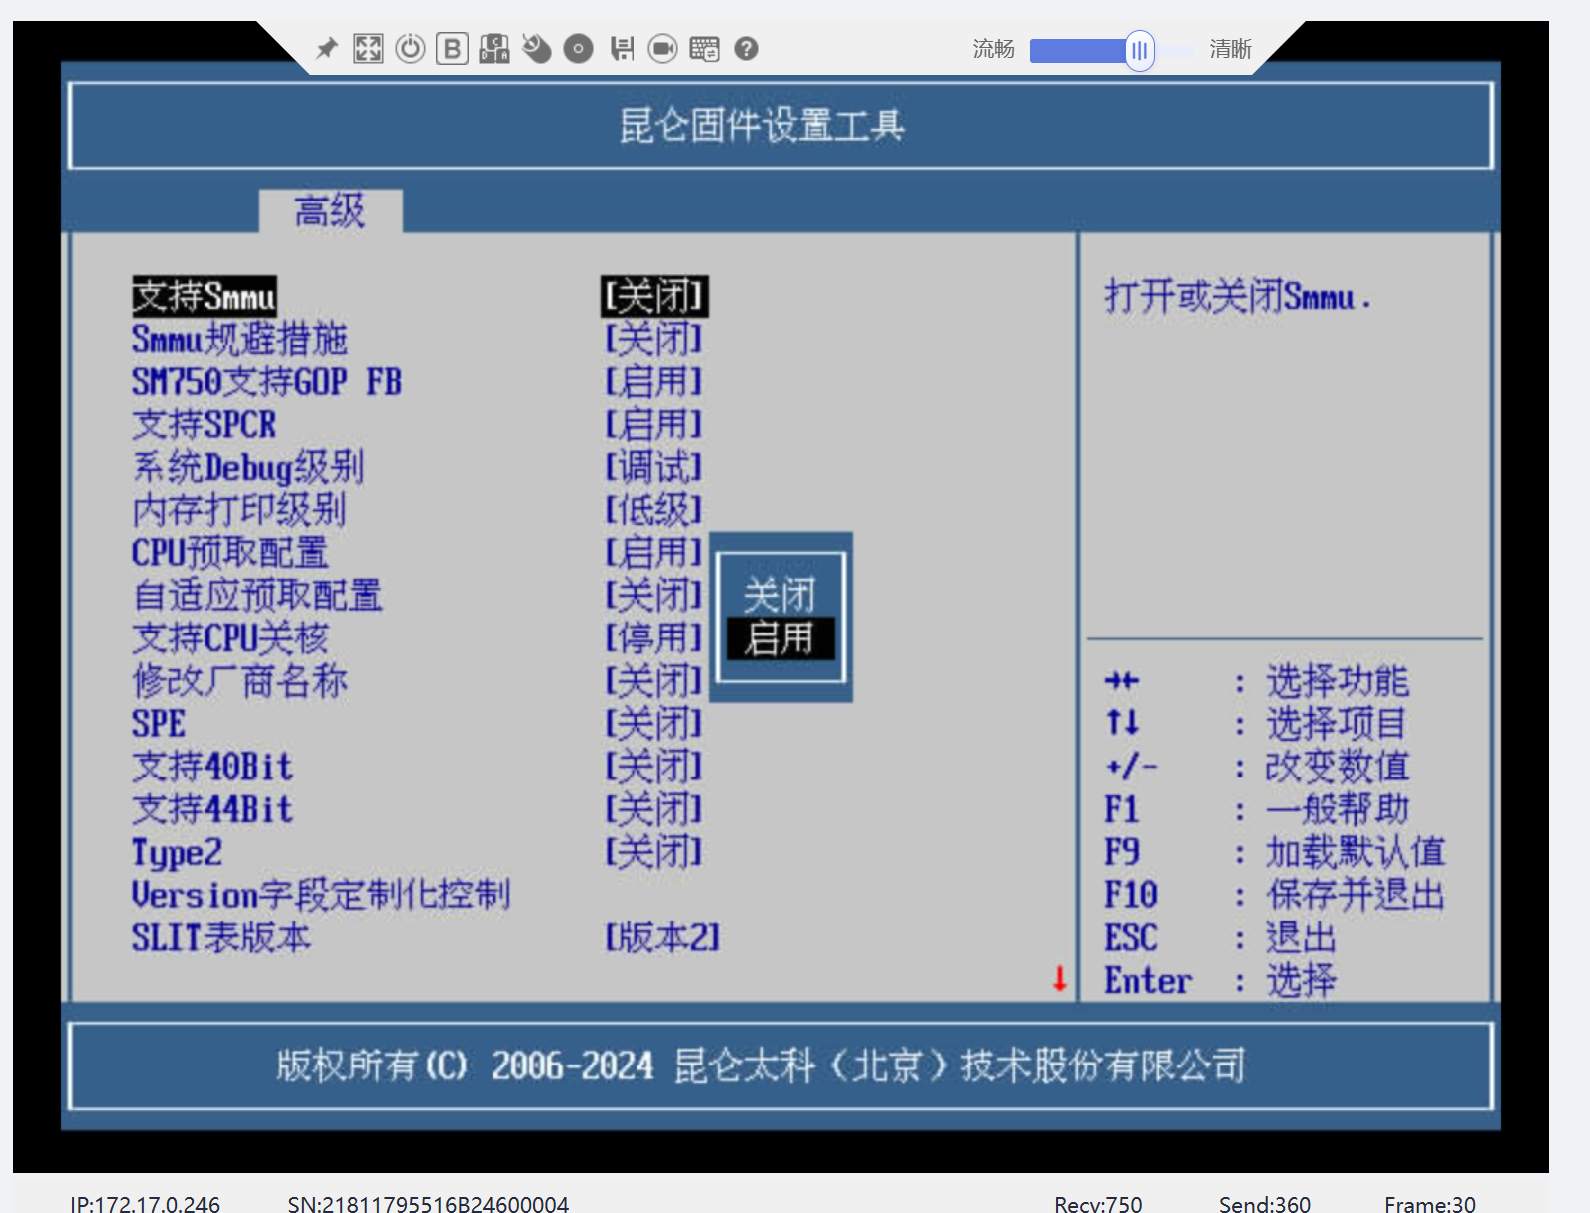Click [关闭] value of 支持Smmu
The height and width of the screenshot is (1213, 1590).
[x=655, y=296]
